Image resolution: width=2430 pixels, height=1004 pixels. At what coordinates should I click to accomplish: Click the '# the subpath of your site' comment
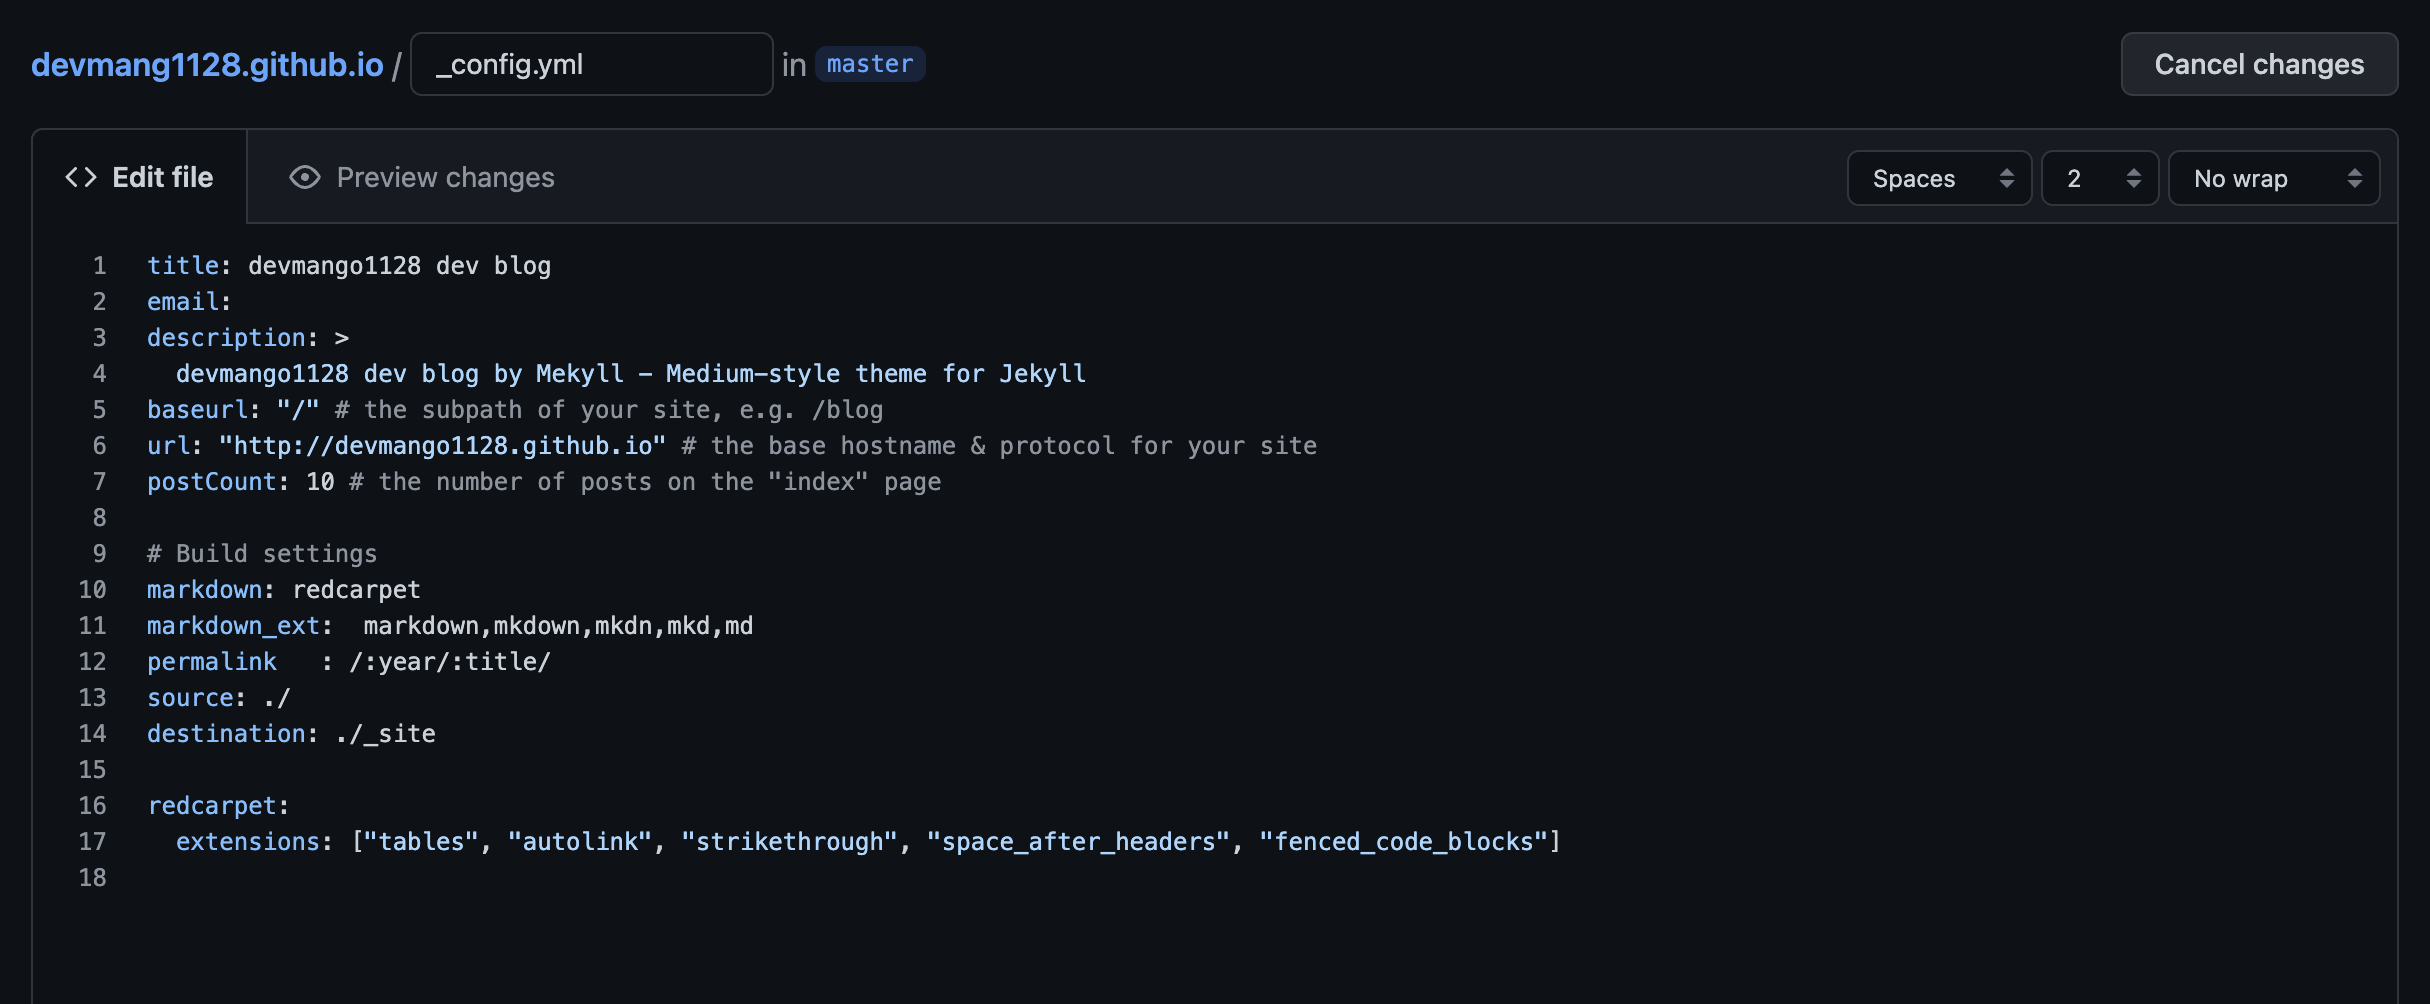click(609, 409)
